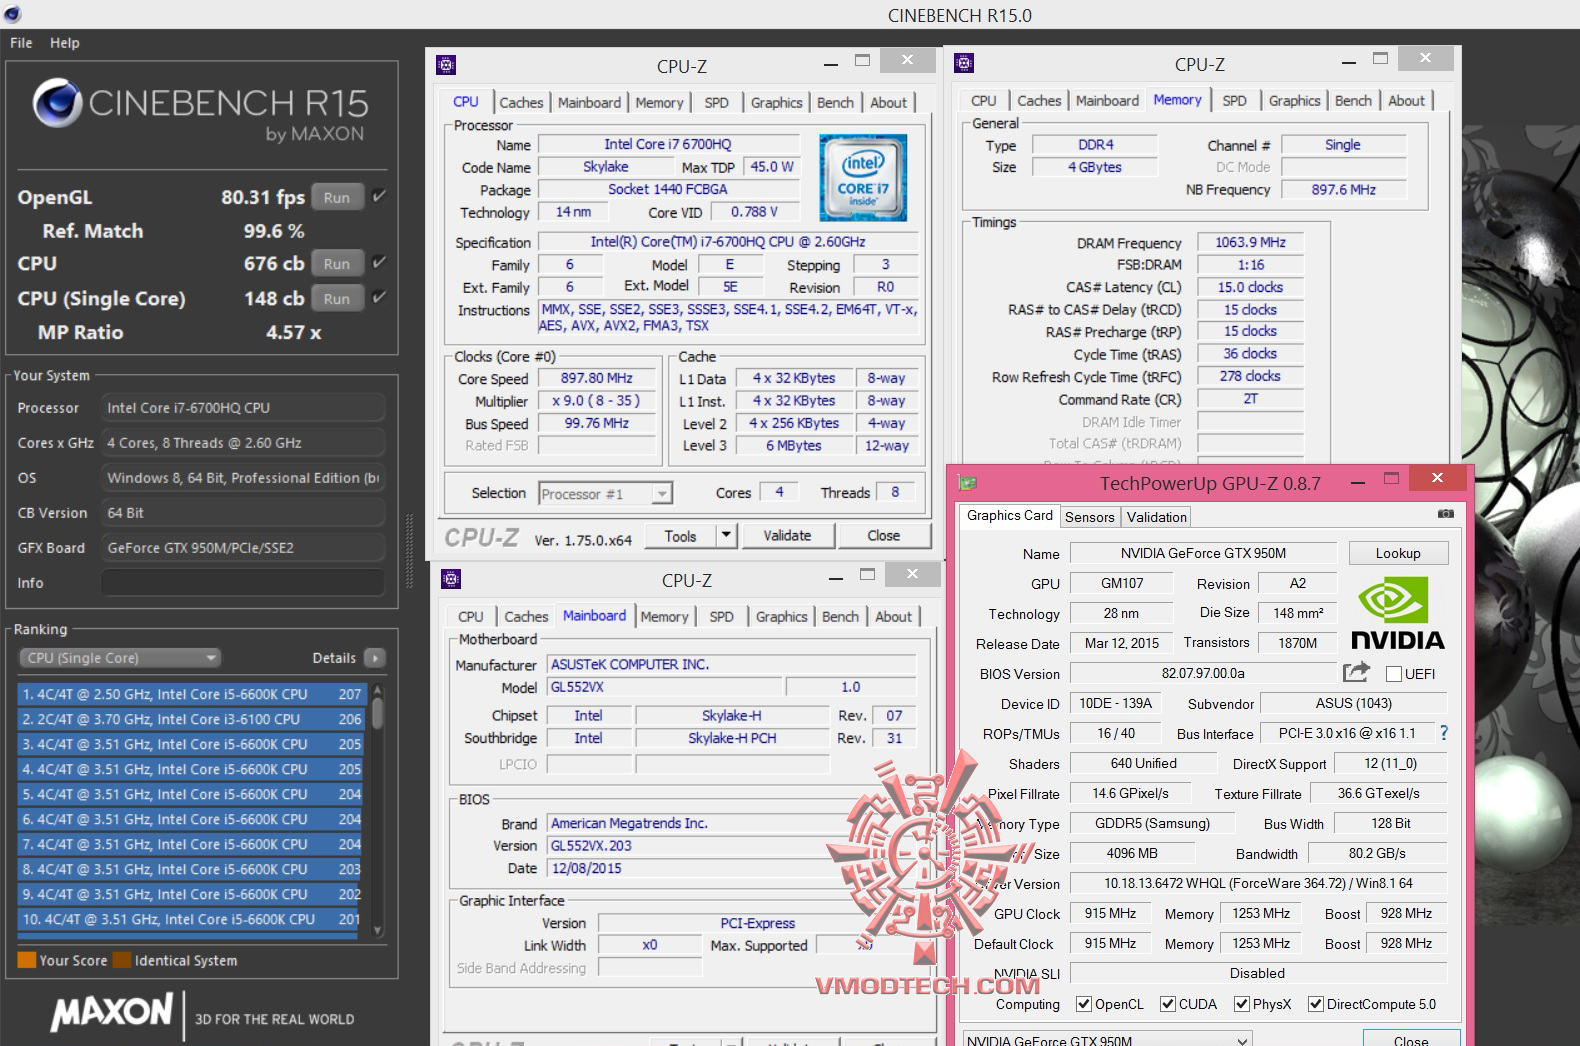The image size is (1580, 1046).
Task: Click the Info text field
Action: pyautogui.click(x=243, y=583)
